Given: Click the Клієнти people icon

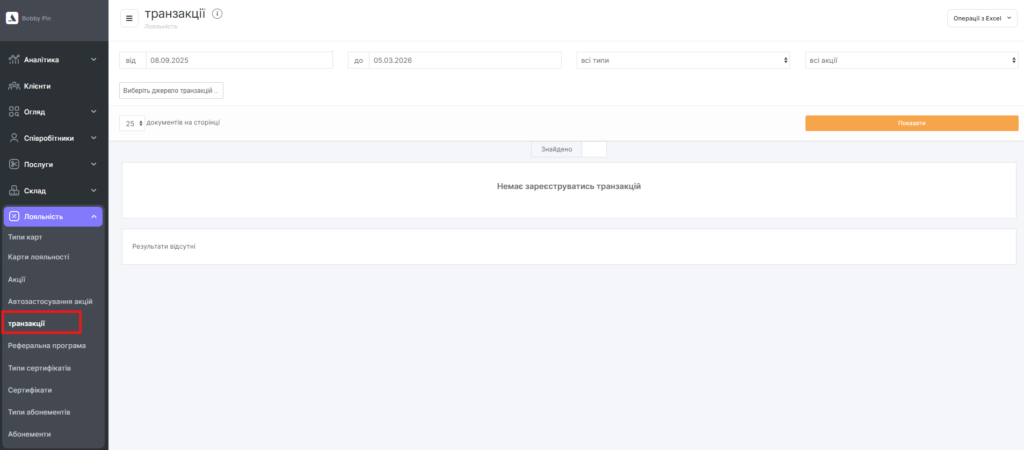Looking at the screenshot, I should tap(14, 86).
